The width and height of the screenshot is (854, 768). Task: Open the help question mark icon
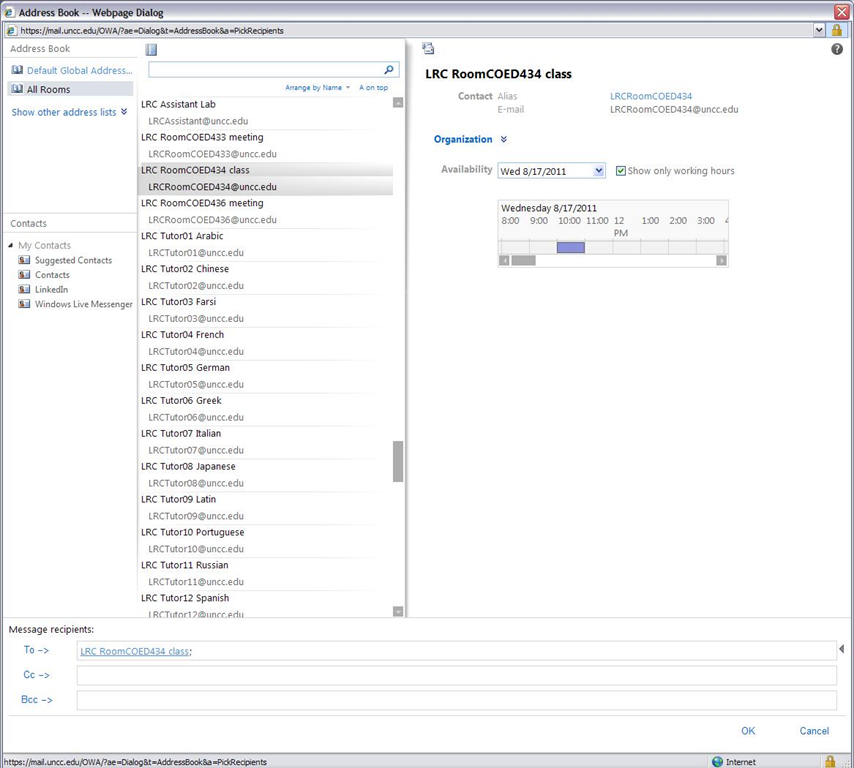[837, 49]
